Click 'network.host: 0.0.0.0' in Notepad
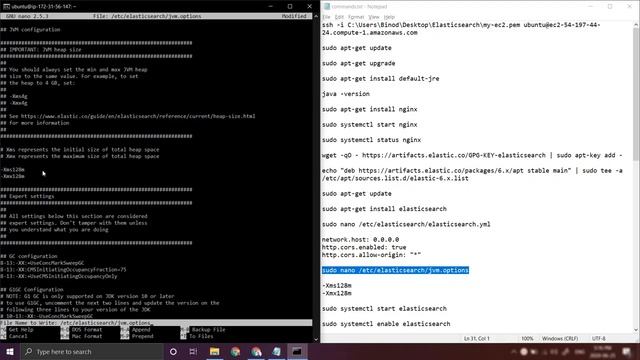The width and height of the screenshot is (640, 360). click(x=360, y=240)
